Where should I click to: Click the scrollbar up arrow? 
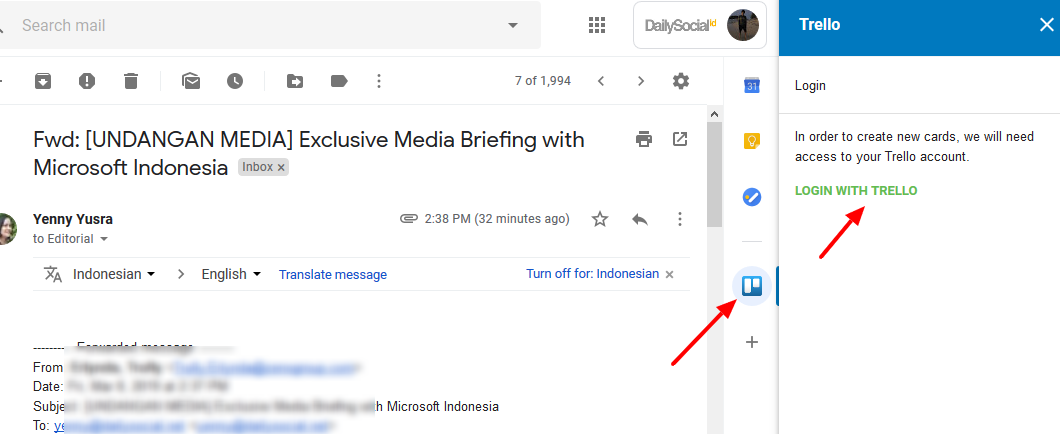(x=714, y=114)
